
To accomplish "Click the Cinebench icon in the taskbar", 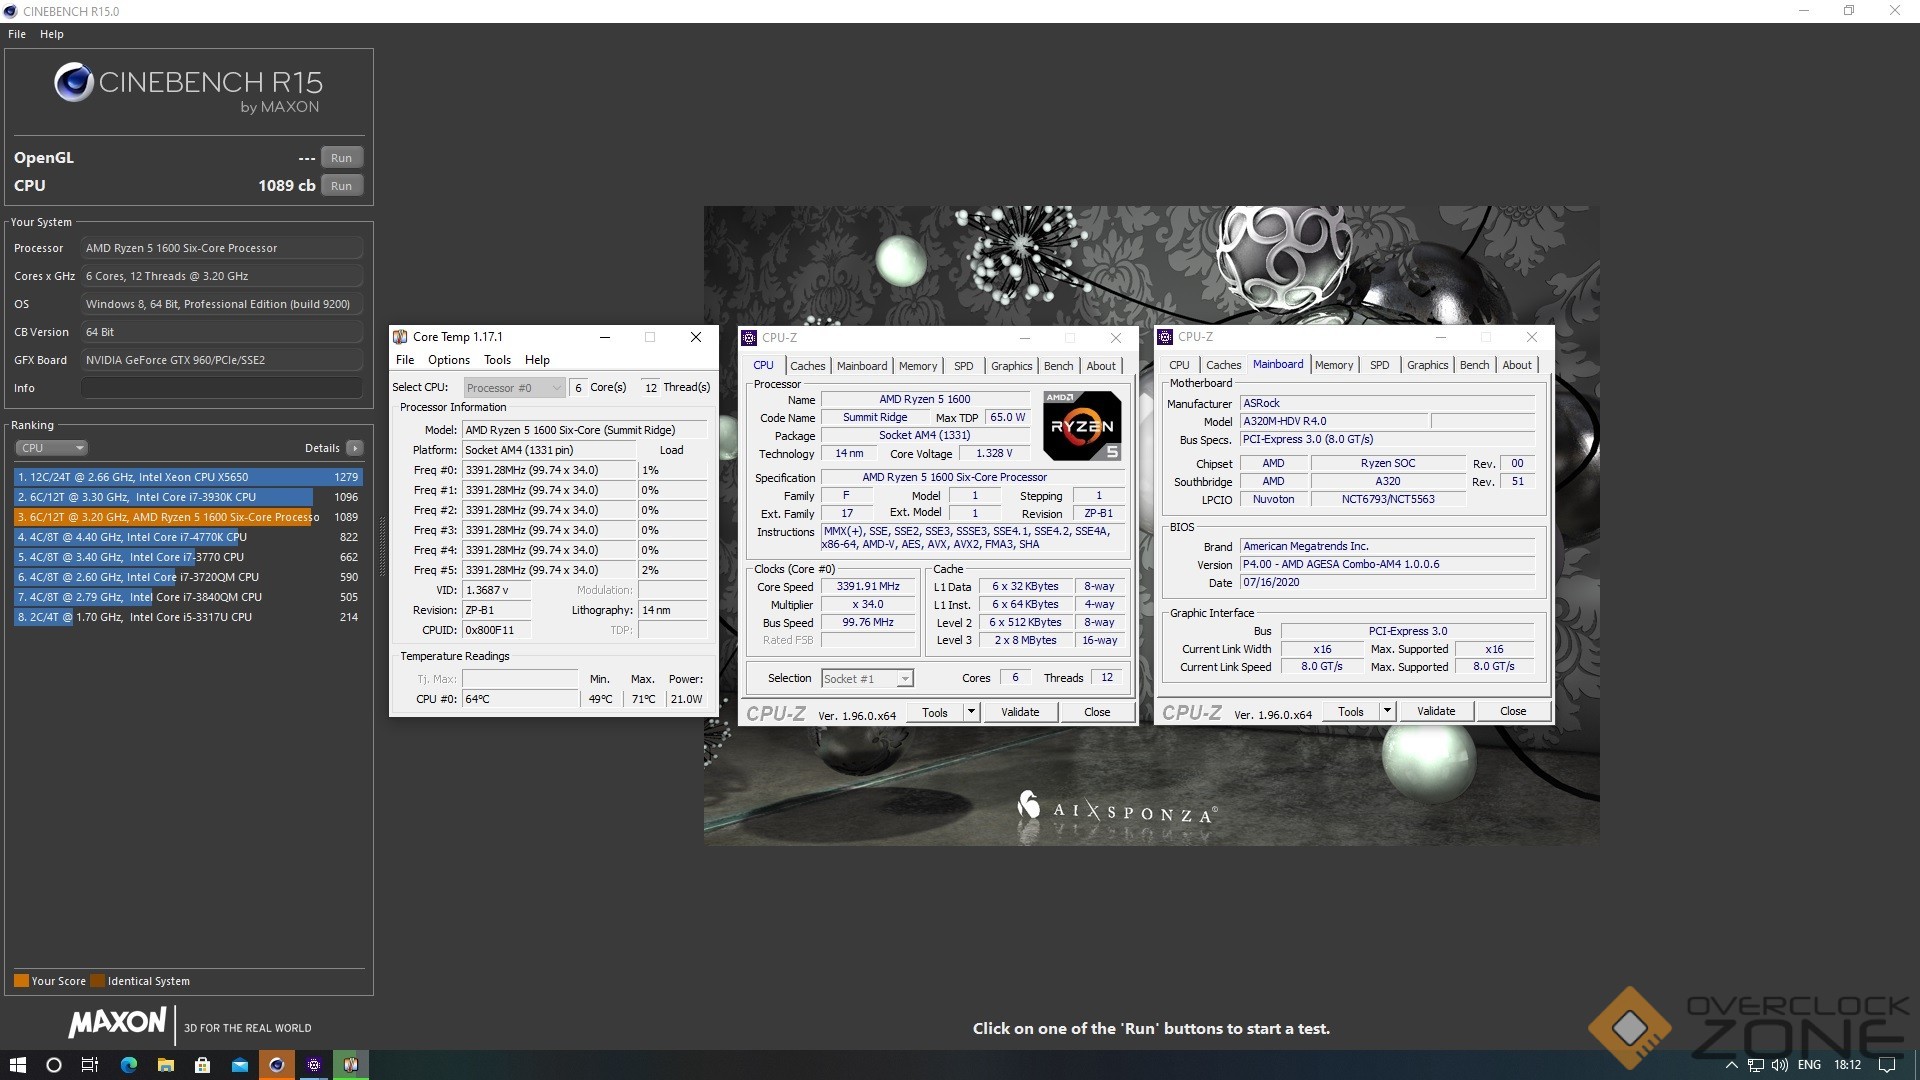I will (277, 1065).
